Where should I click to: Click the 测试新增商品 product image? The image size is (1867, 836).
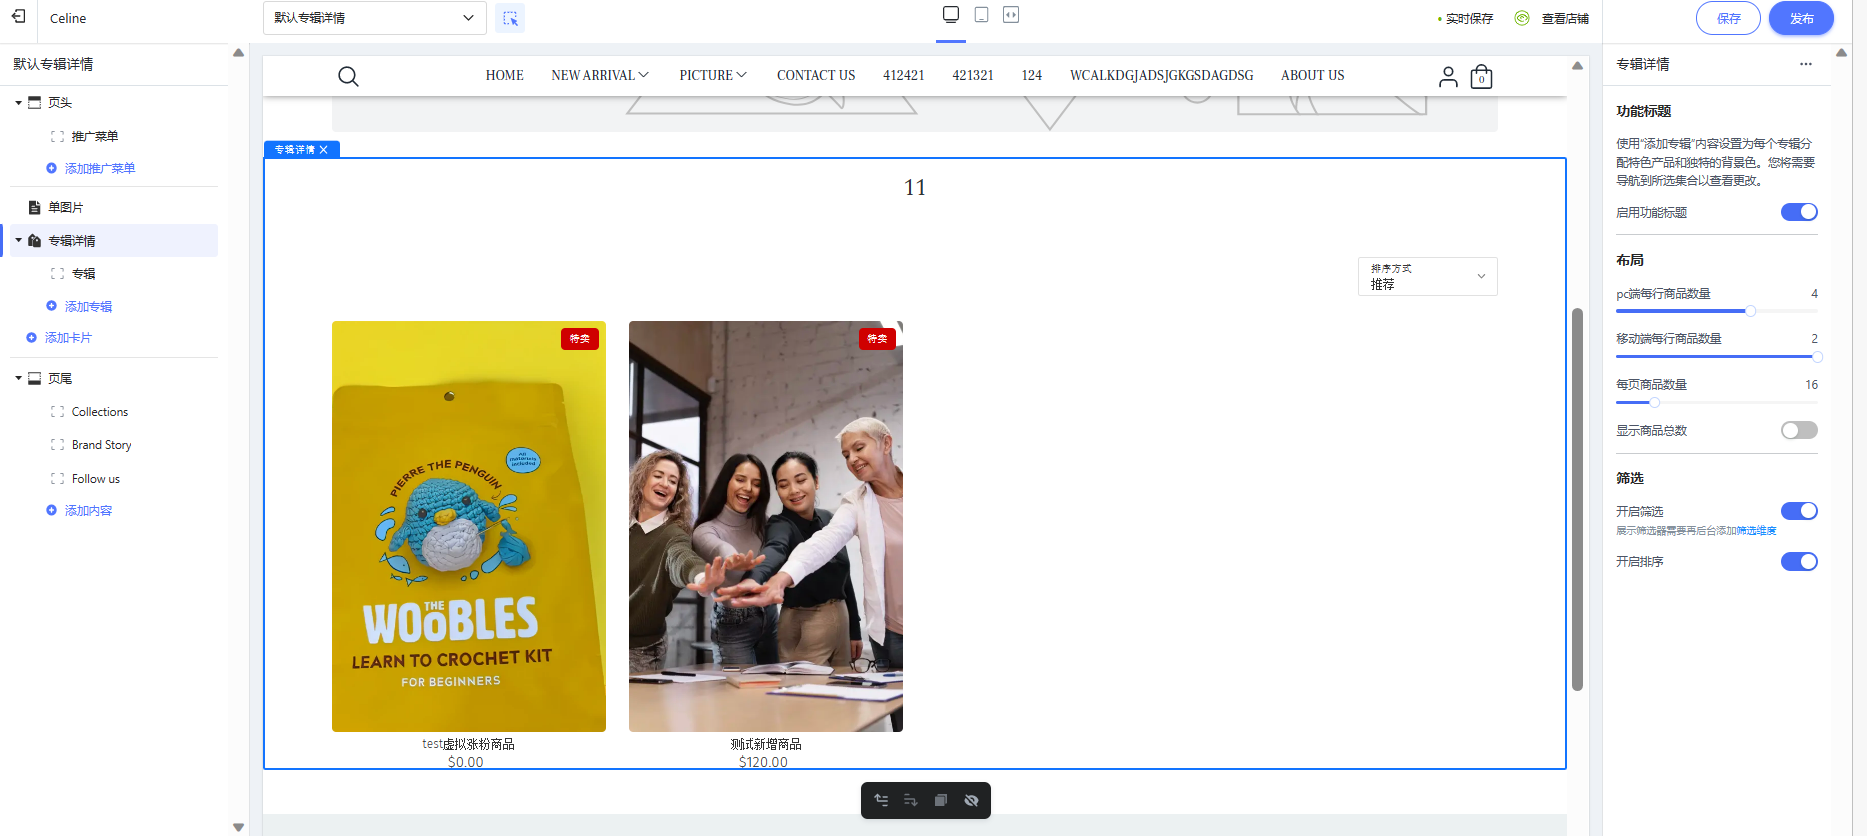click(766, 526)
